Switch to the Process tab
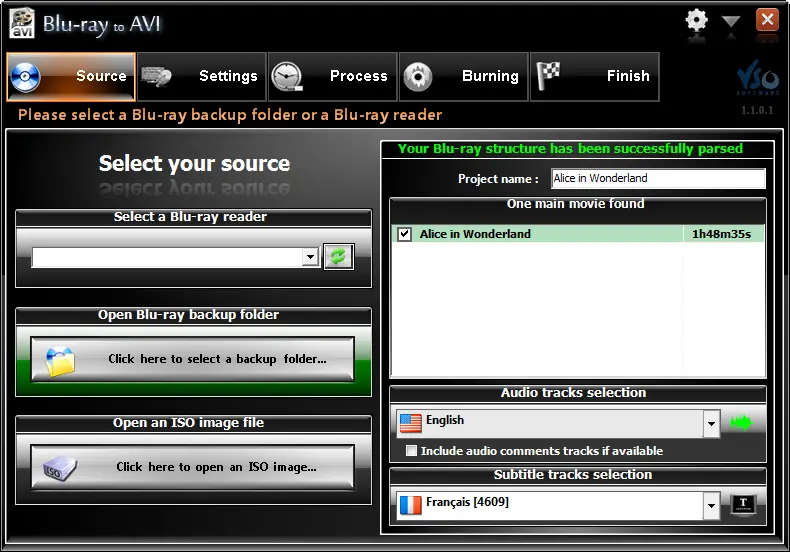Viewport: 790px width, 552px height. click(333, 77)
